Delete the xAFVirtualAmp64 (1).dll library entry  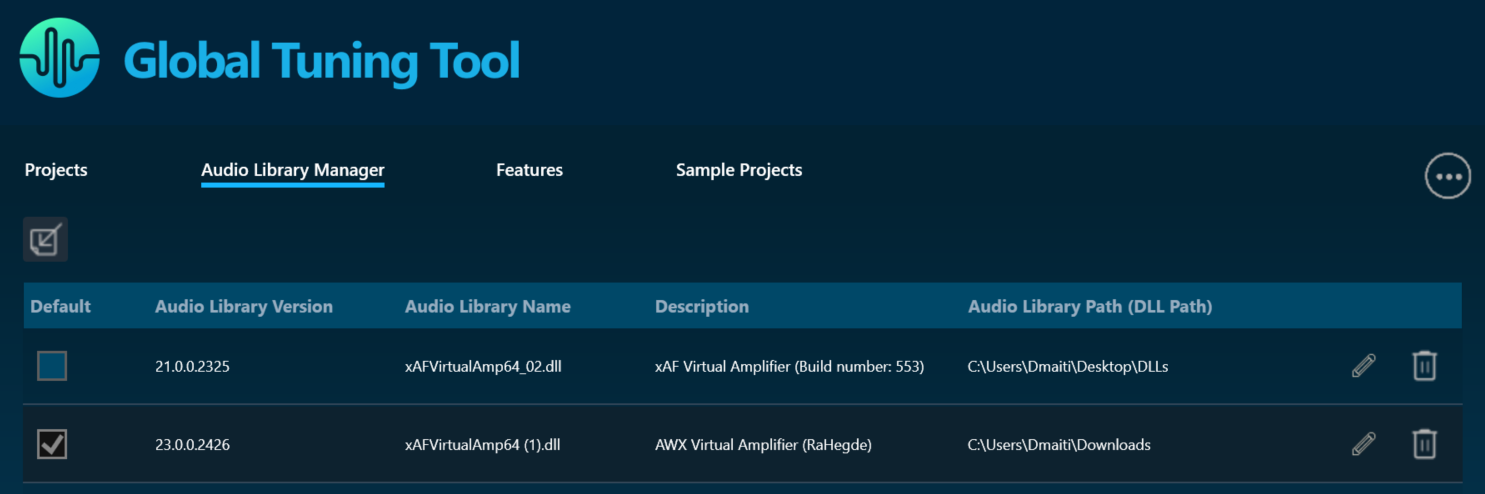[1424, 444]
